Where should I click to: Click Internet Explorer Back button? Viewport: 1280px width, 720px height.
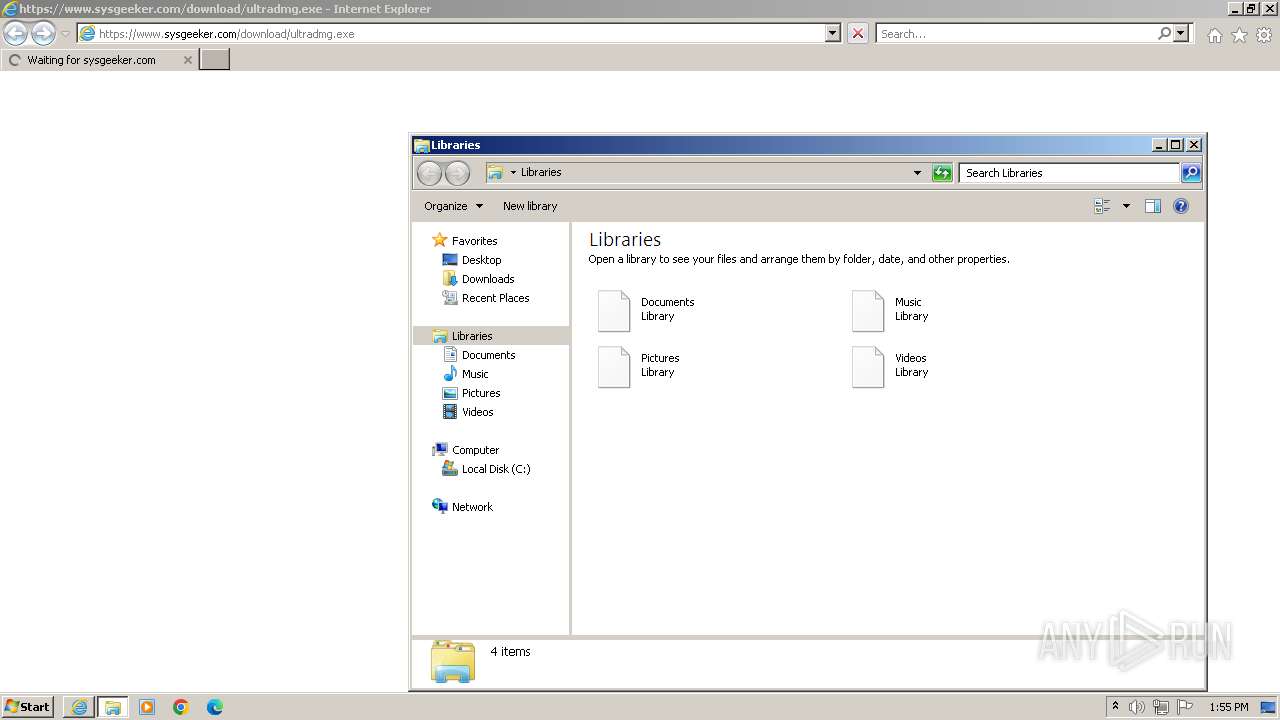point(16,33)
